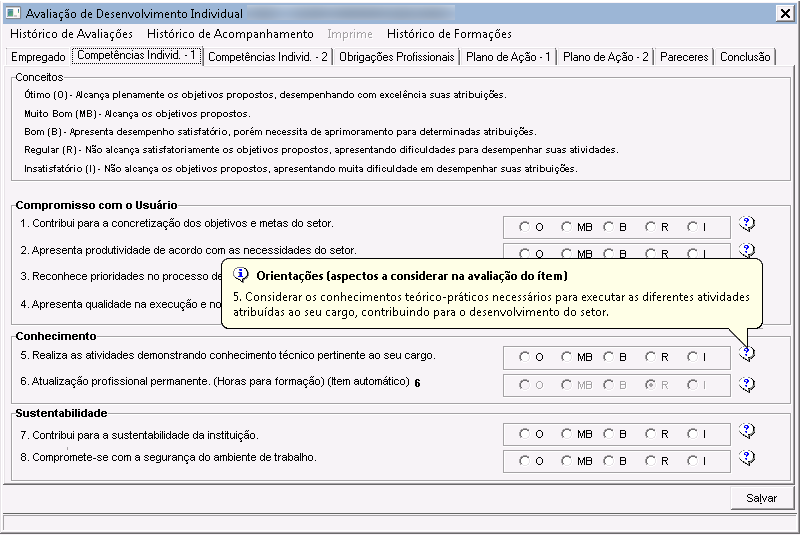Go to Obrigações Profissionais tab
The width and height of the screenshot is (800, 536).
pos(396,57)
